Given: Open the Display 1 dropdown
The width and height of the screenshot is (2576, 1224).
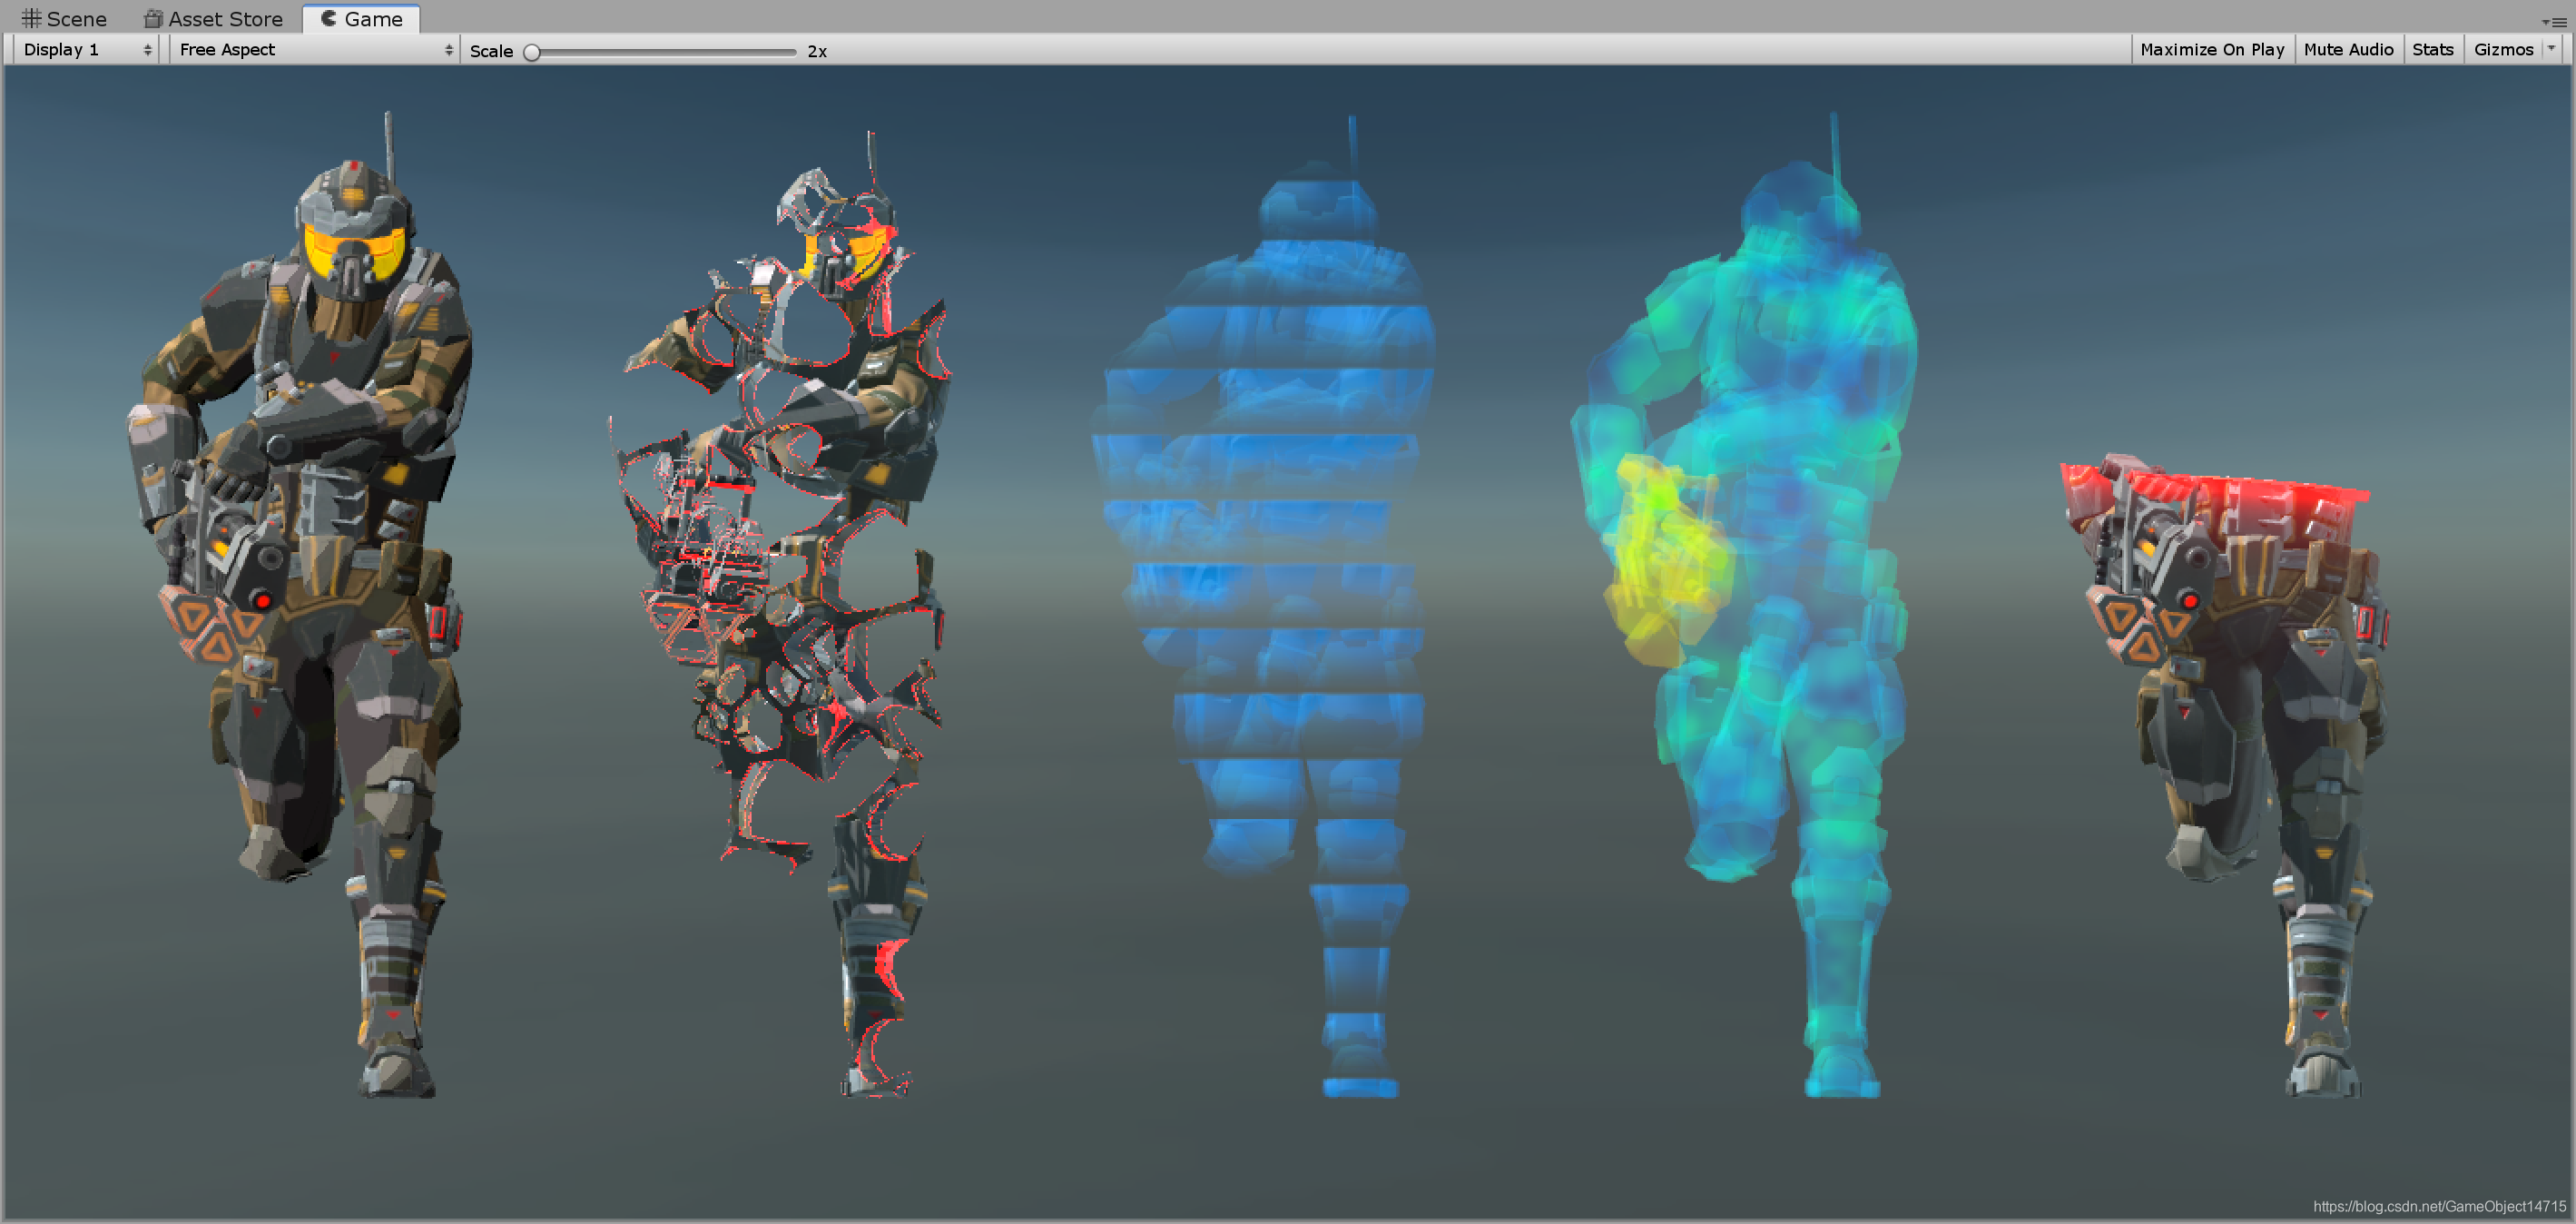Looking at the screenshot, I should click(86, 49).
